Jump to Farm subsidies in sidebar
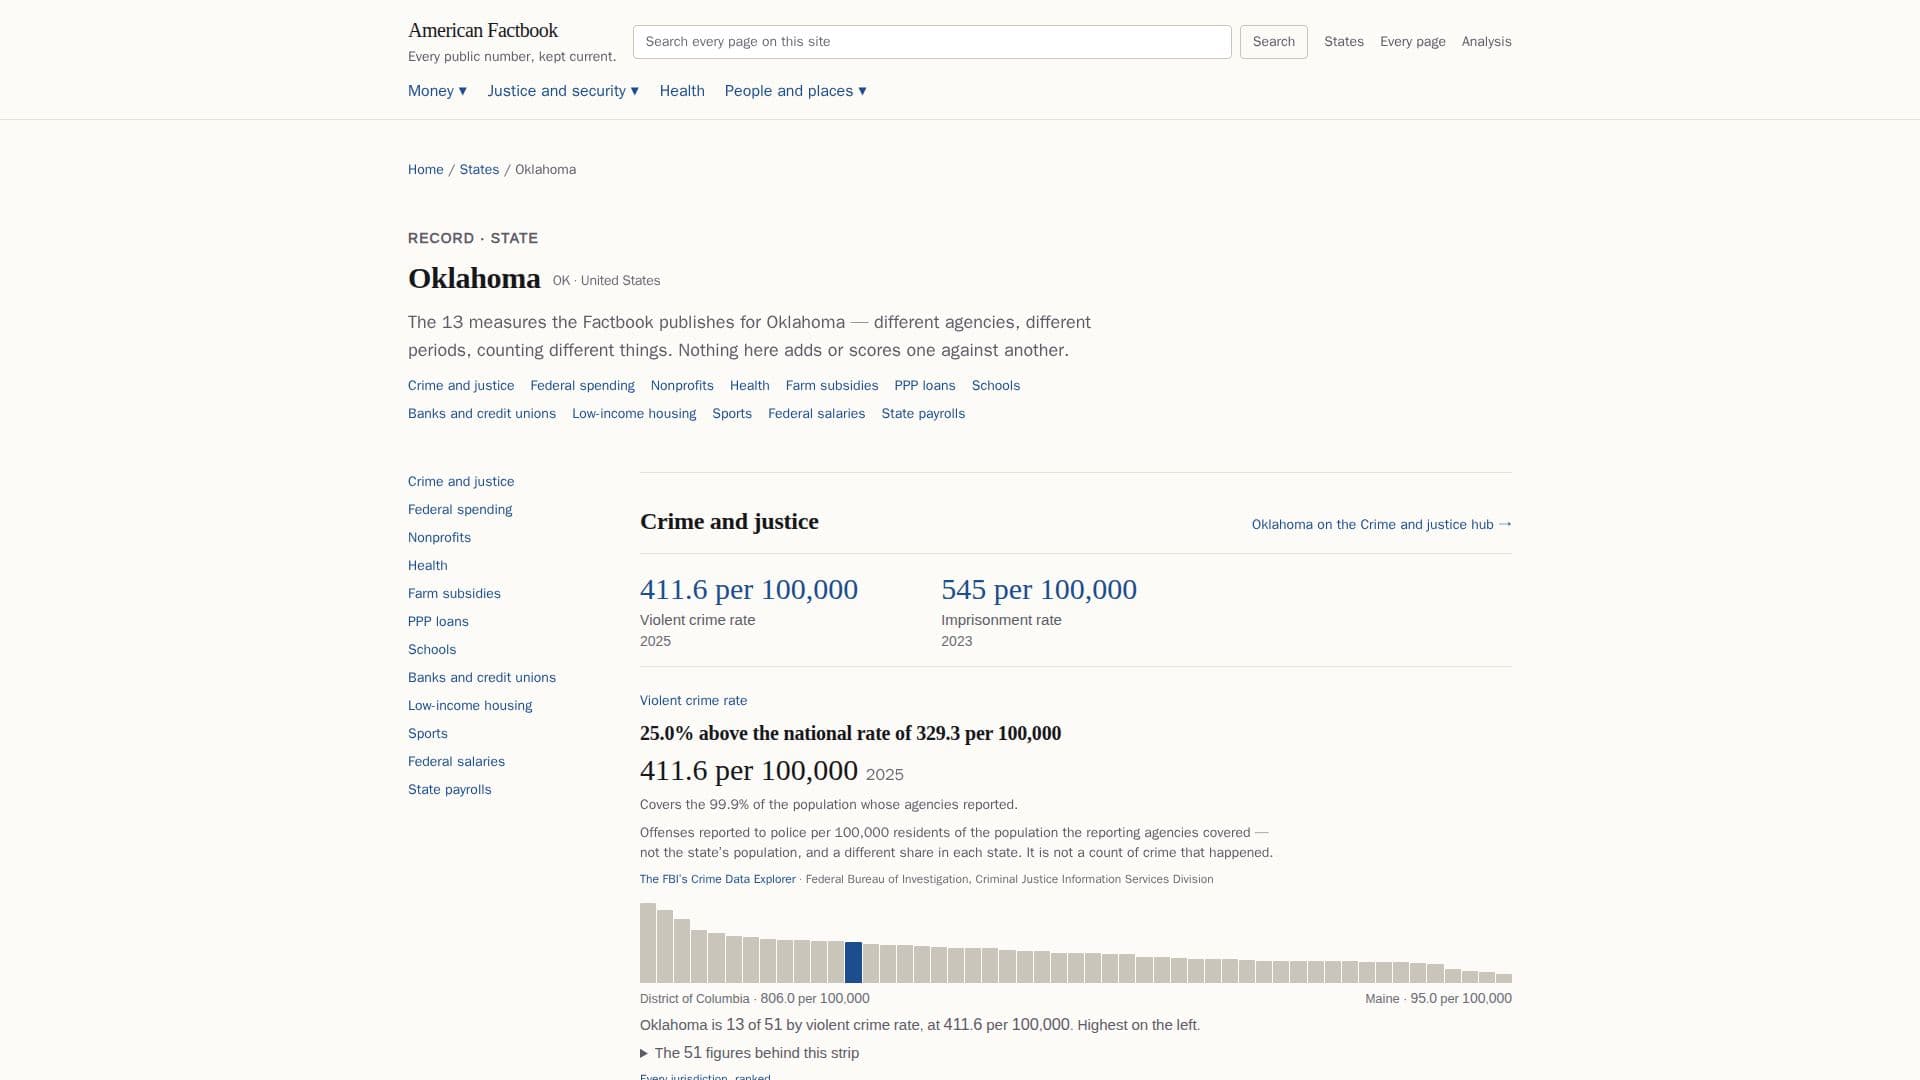Screen dimensions: 1920x1080 click(454, 594)
